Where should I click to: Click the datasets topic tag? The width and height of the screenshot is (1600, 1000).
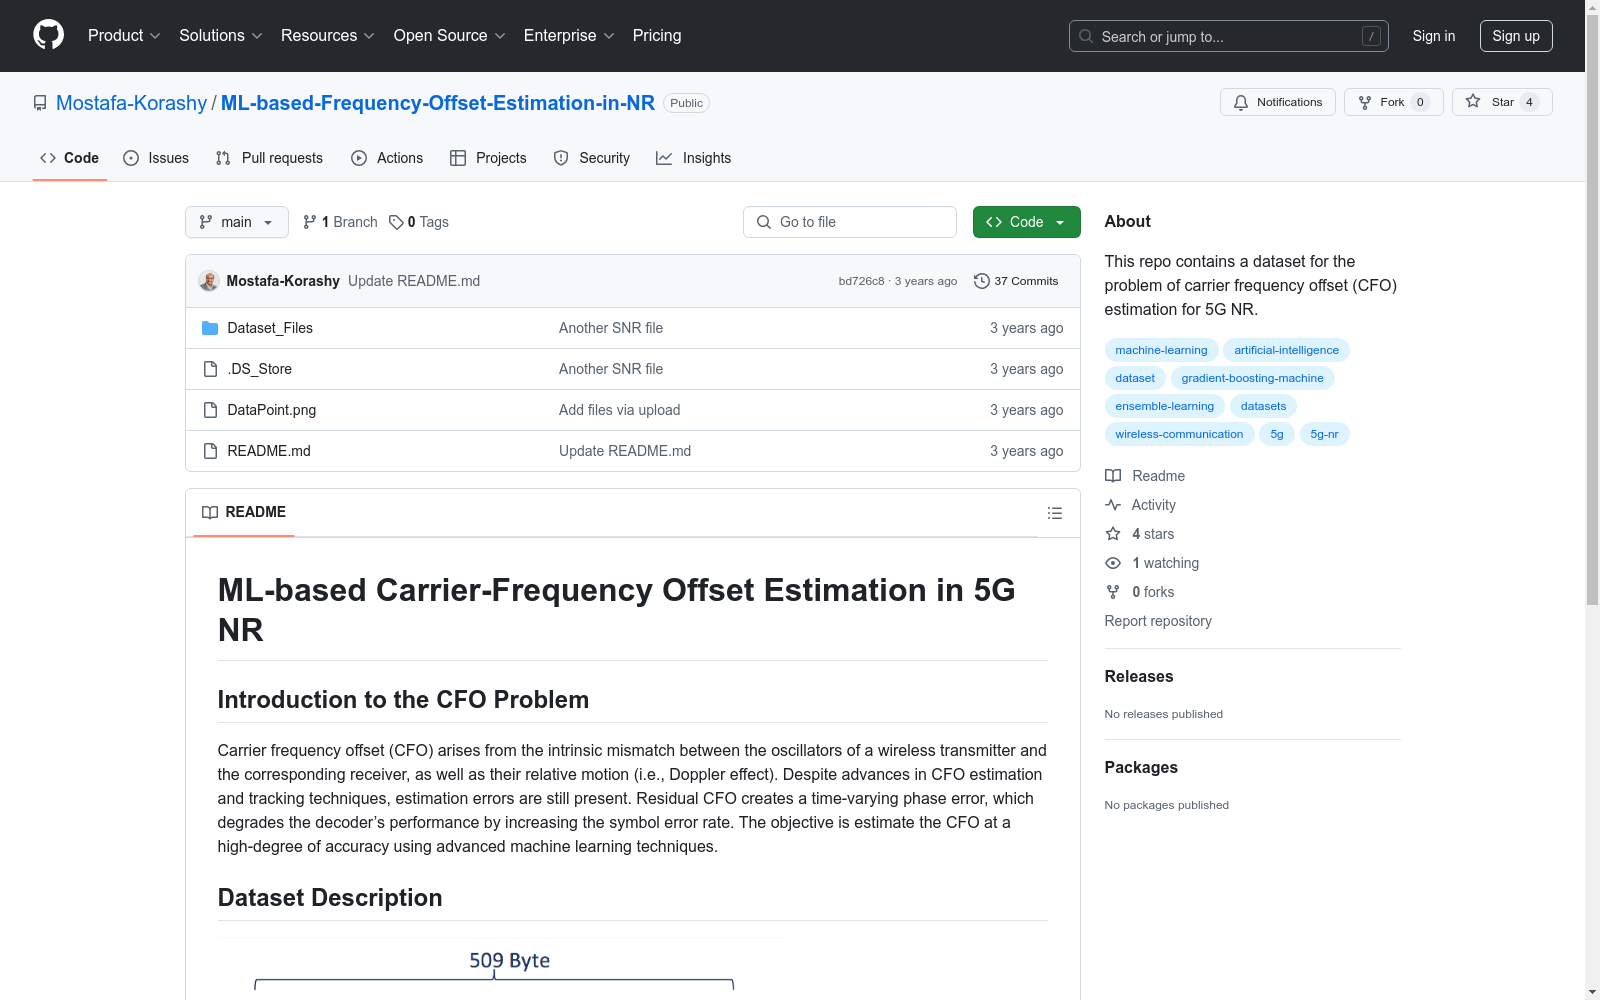click(x=1264, y=406)
